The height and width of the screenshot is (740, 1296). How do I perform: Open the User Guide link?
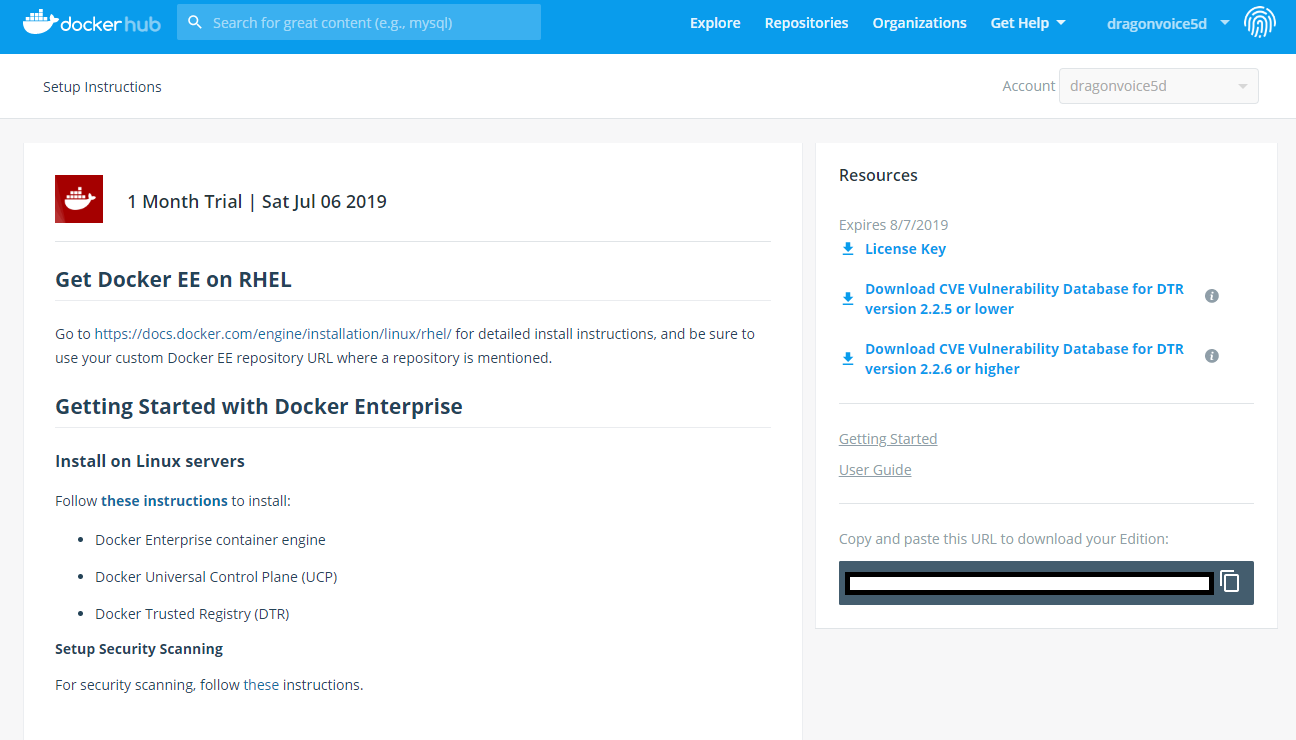[875, 470]
